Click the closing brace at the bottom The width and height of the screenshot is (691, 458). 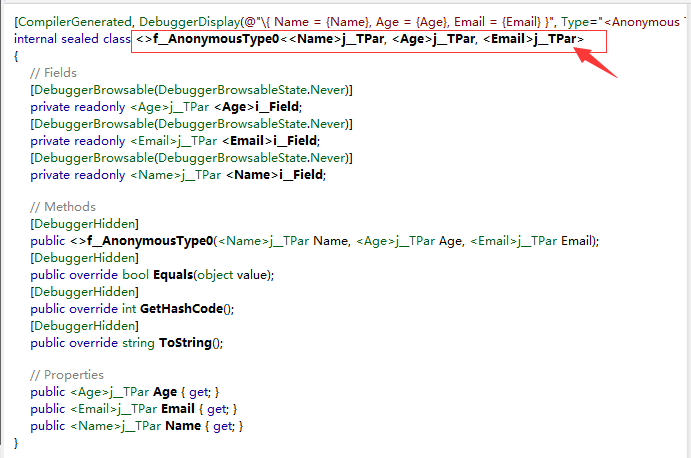(x=16, y=443)
